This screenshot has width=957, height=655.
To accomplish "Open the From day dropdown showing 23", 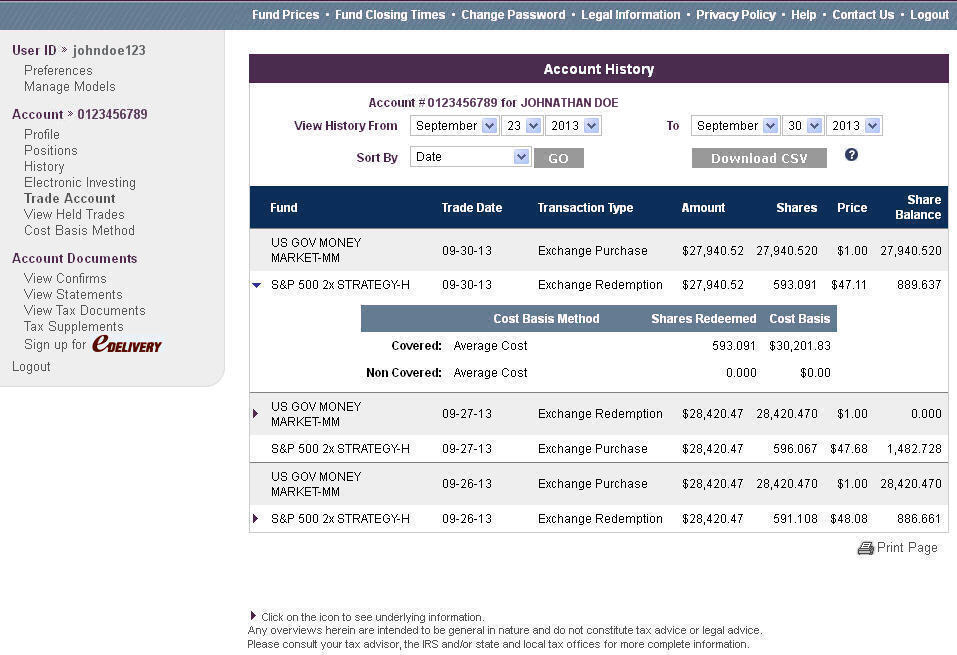I will (522, 126).
